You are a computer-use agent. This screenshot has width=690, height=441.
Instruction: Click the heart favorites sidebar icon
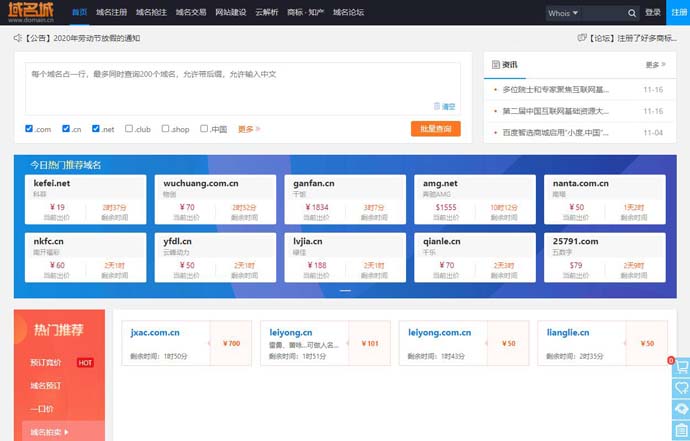[682, 388]
